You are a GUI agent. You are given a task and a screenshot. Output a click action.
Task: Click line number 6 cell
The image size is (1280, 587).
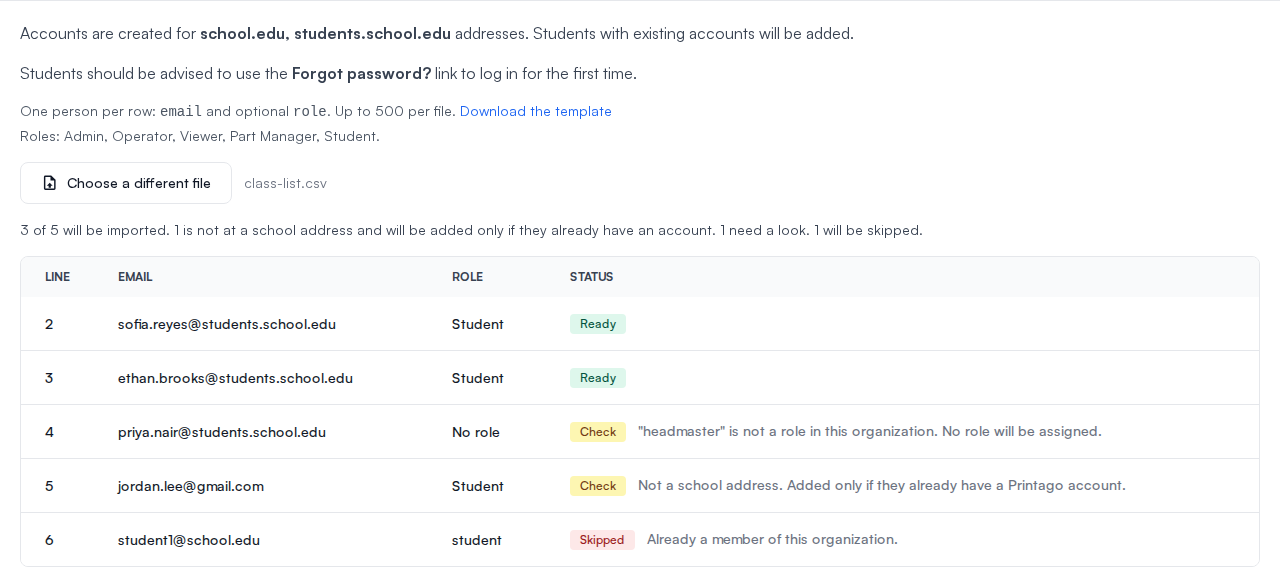[49, 540]
